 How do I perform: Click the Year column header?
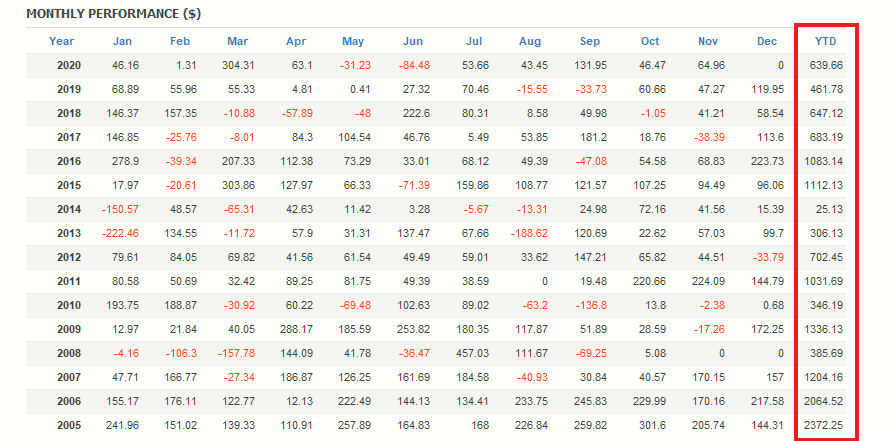pyautogui.click(x=61, y=41)
